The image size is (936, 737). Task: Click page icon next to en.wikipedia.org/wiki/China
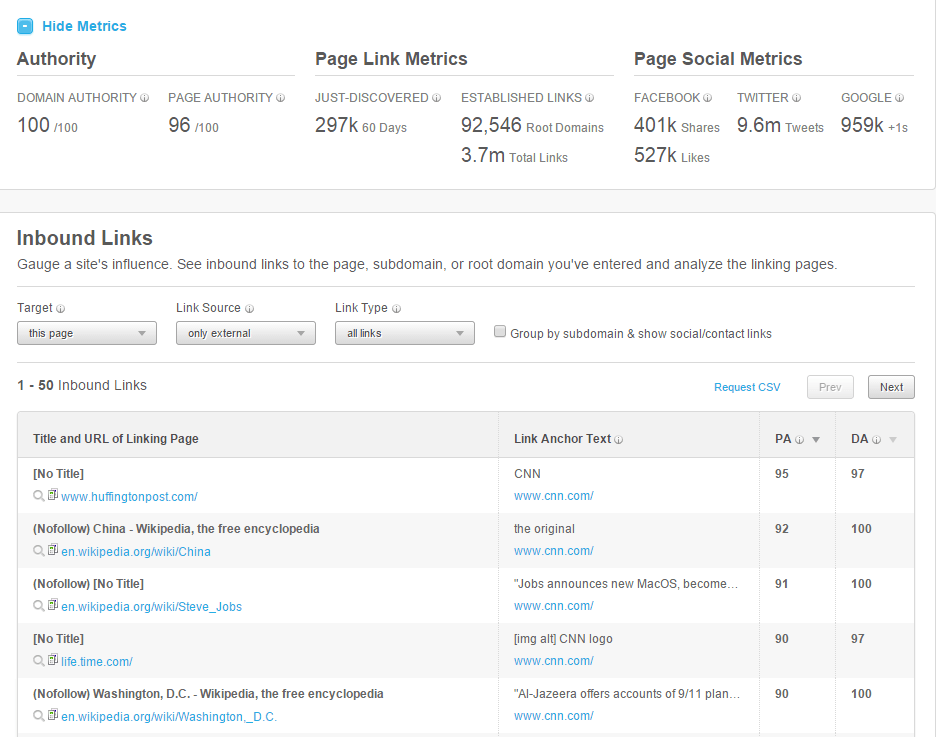(53, 550)
